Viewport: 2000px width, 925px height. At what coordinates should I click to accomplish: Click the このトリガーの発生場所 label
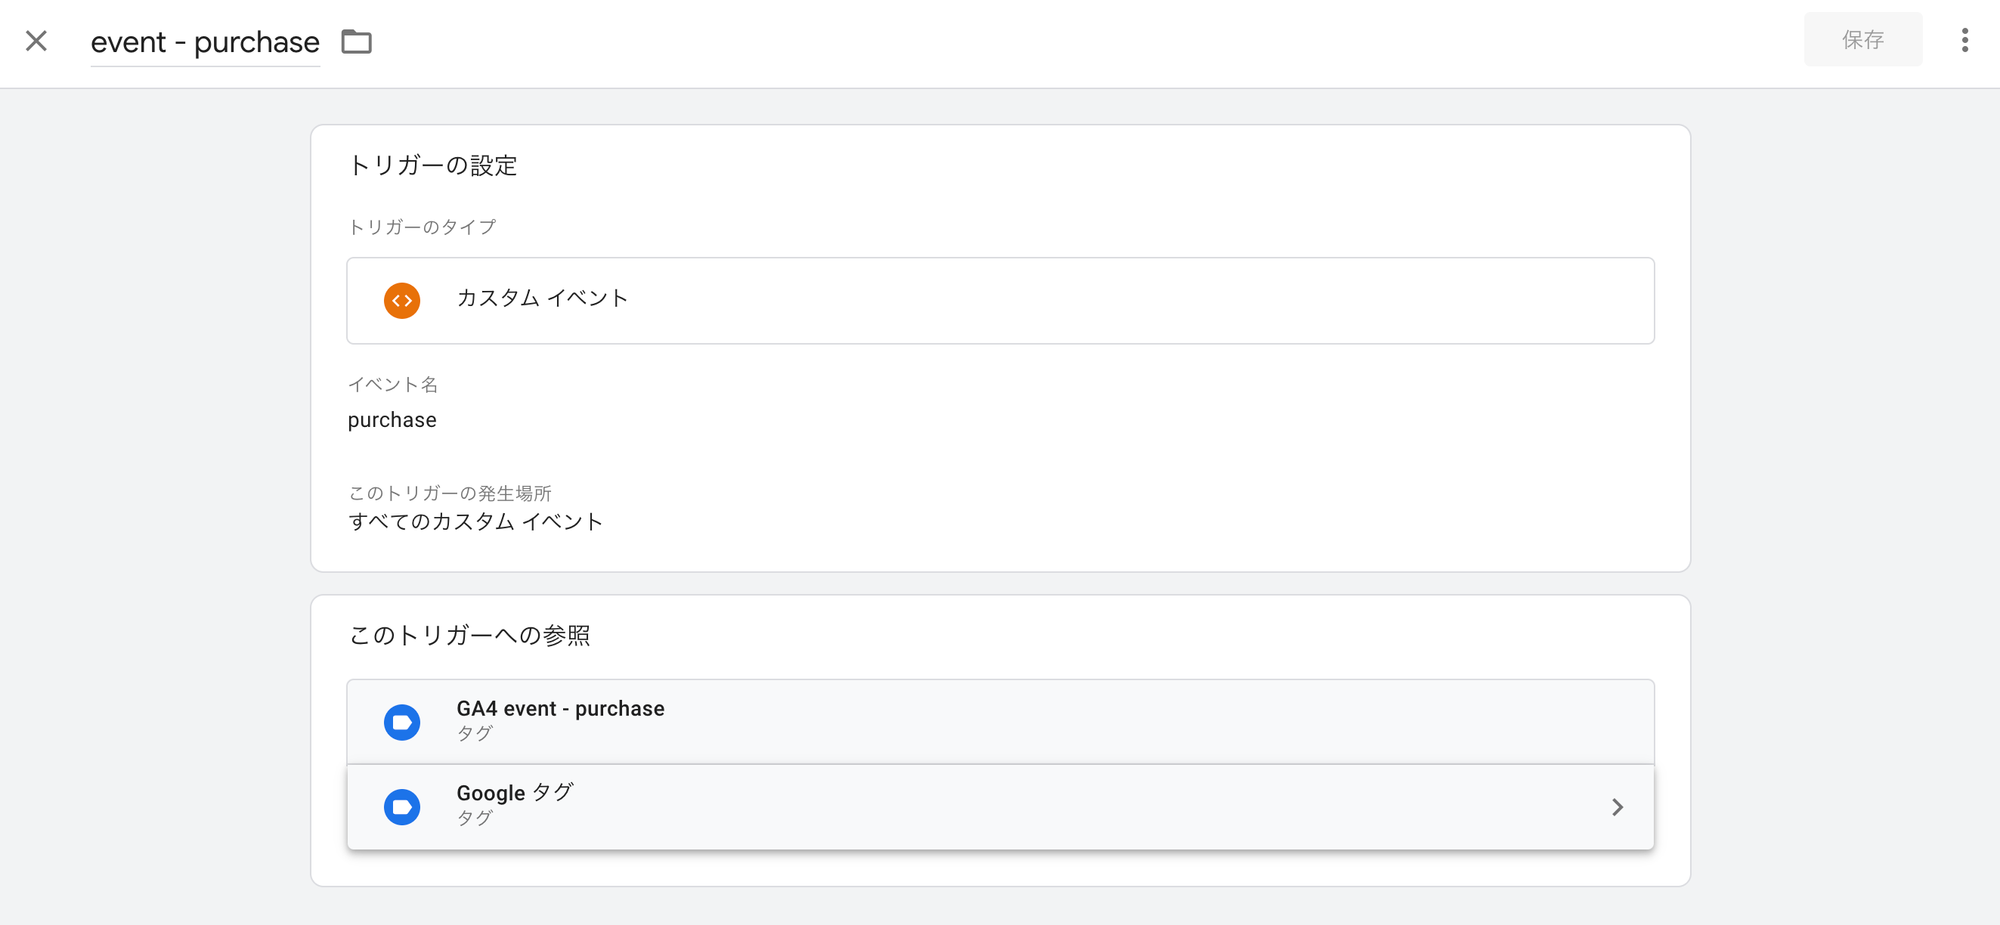(x=449, y=493)
